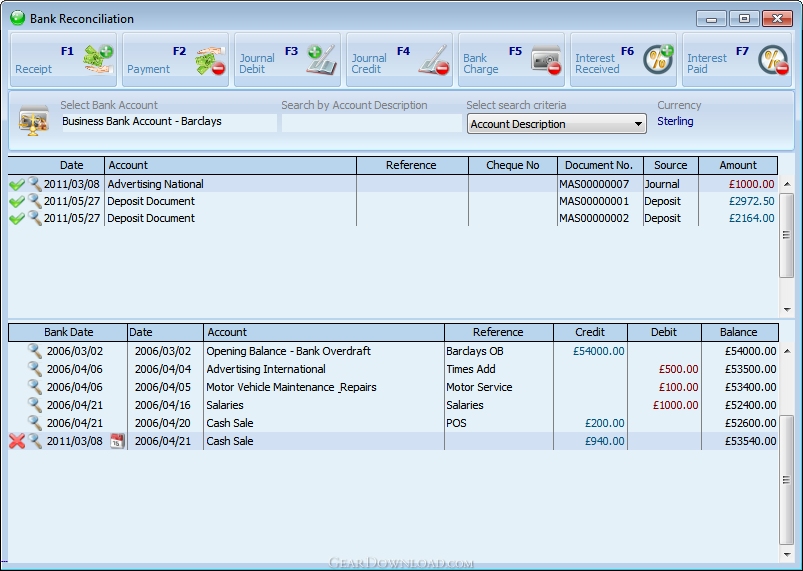
Task: Click upper Reference column header
Action: click(x=412, y=165)
